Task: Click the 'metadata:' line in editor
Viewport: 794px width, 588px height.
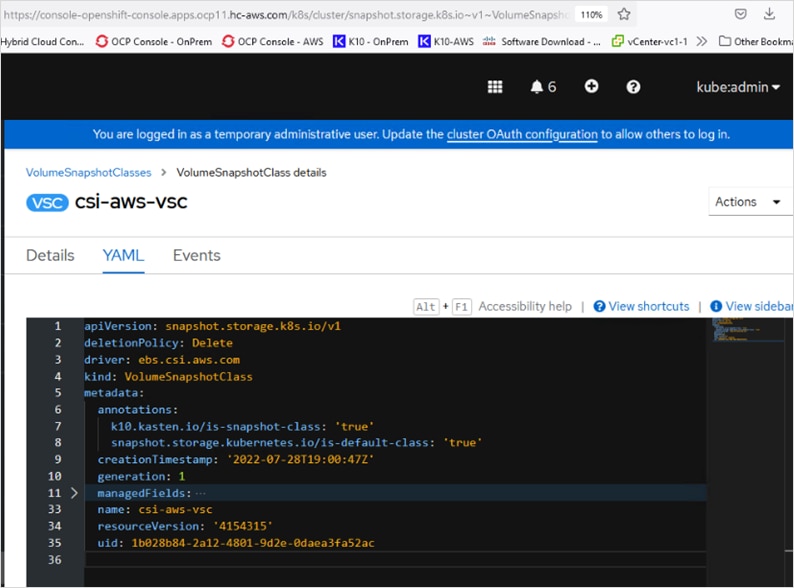Action: [x=114, y=393]
